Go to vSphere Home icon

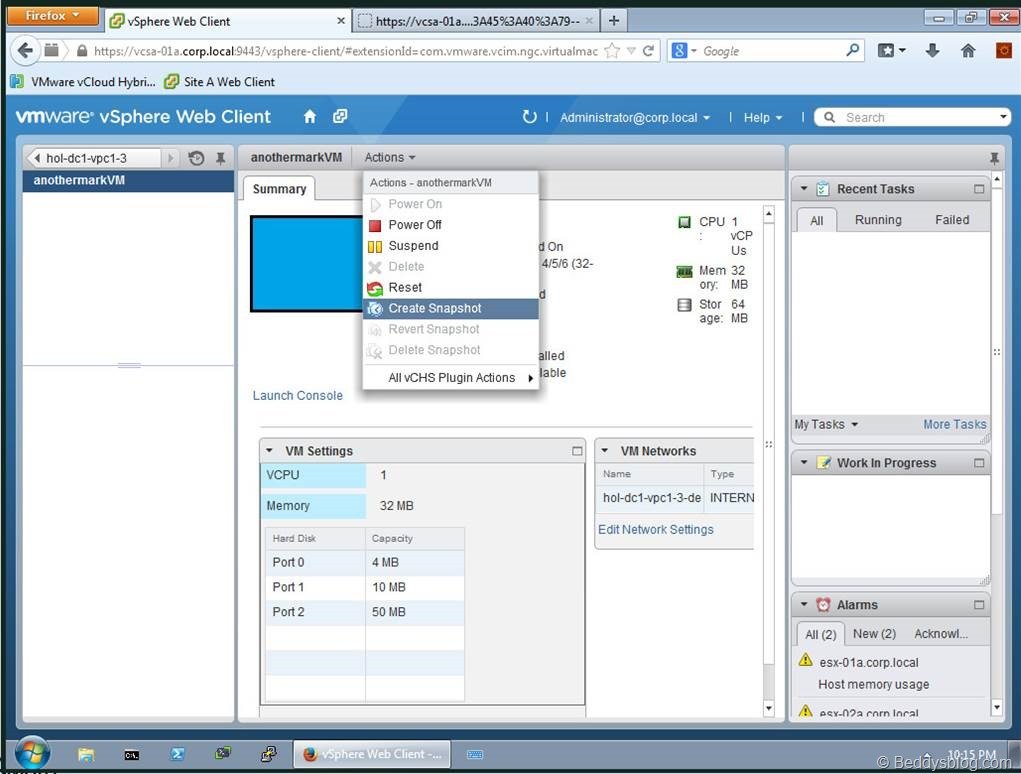tap(310, 117)
